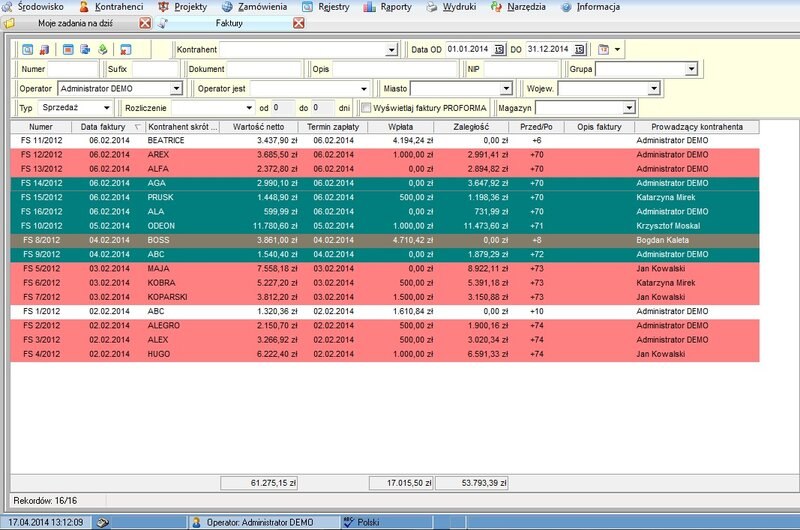The height and width of the screenshot is (530, 800).
Task: Click the close-window toolbar icon with red X
Action: point(125,49)
